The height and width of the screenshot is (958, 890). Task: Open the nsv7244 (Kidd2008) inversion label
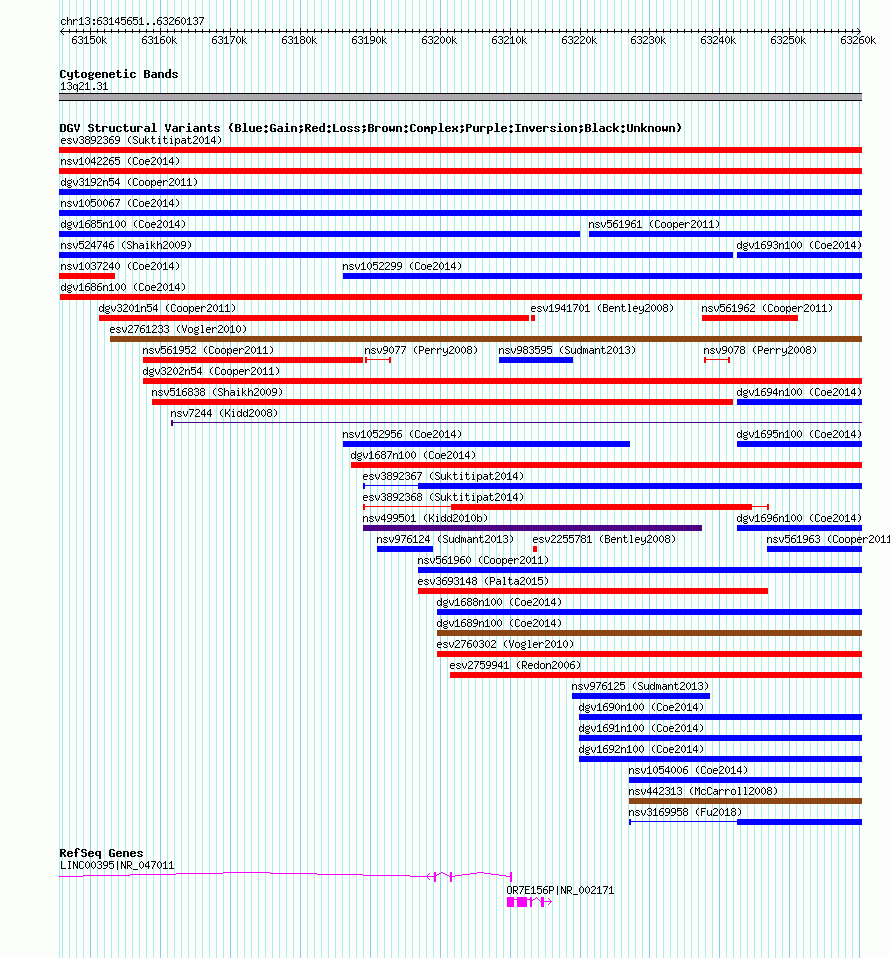(224, 414)
